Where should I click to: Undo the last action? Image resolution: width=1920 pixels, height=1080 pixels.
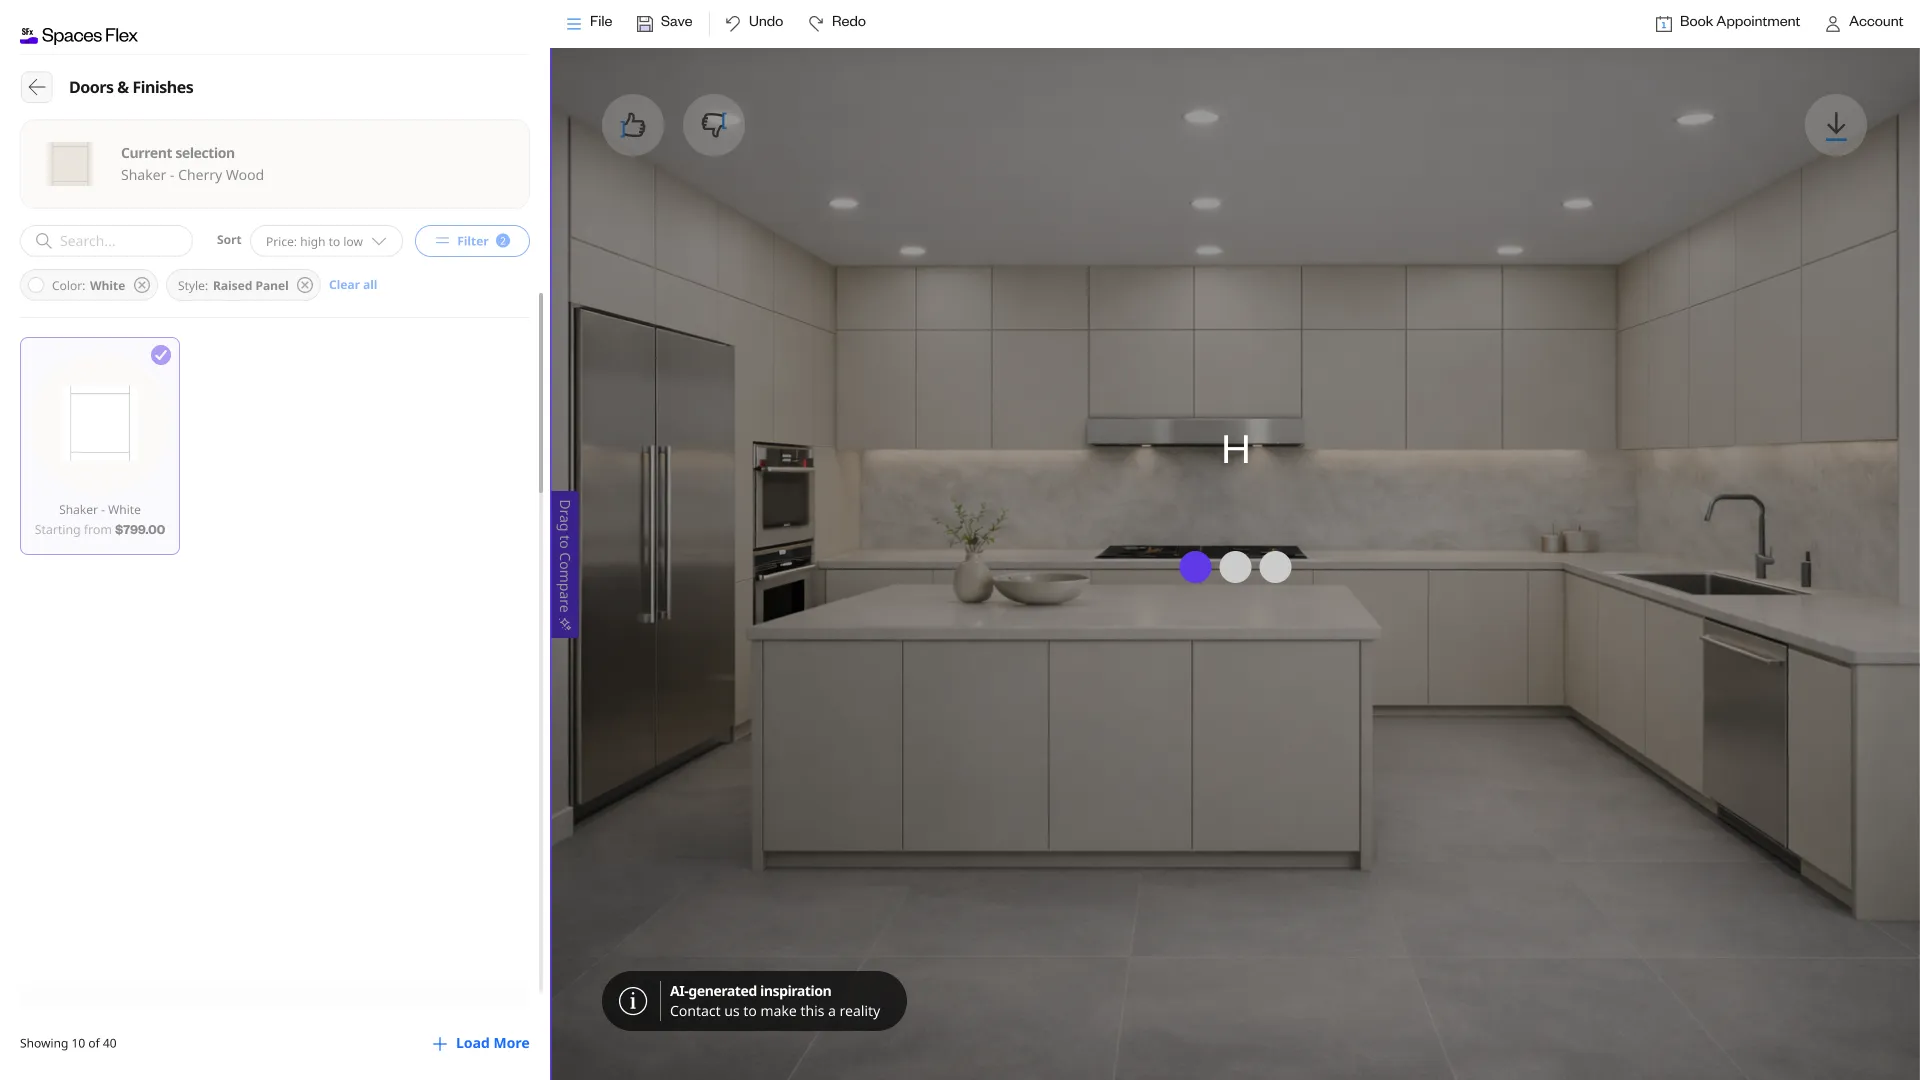[x=754, y=22]
